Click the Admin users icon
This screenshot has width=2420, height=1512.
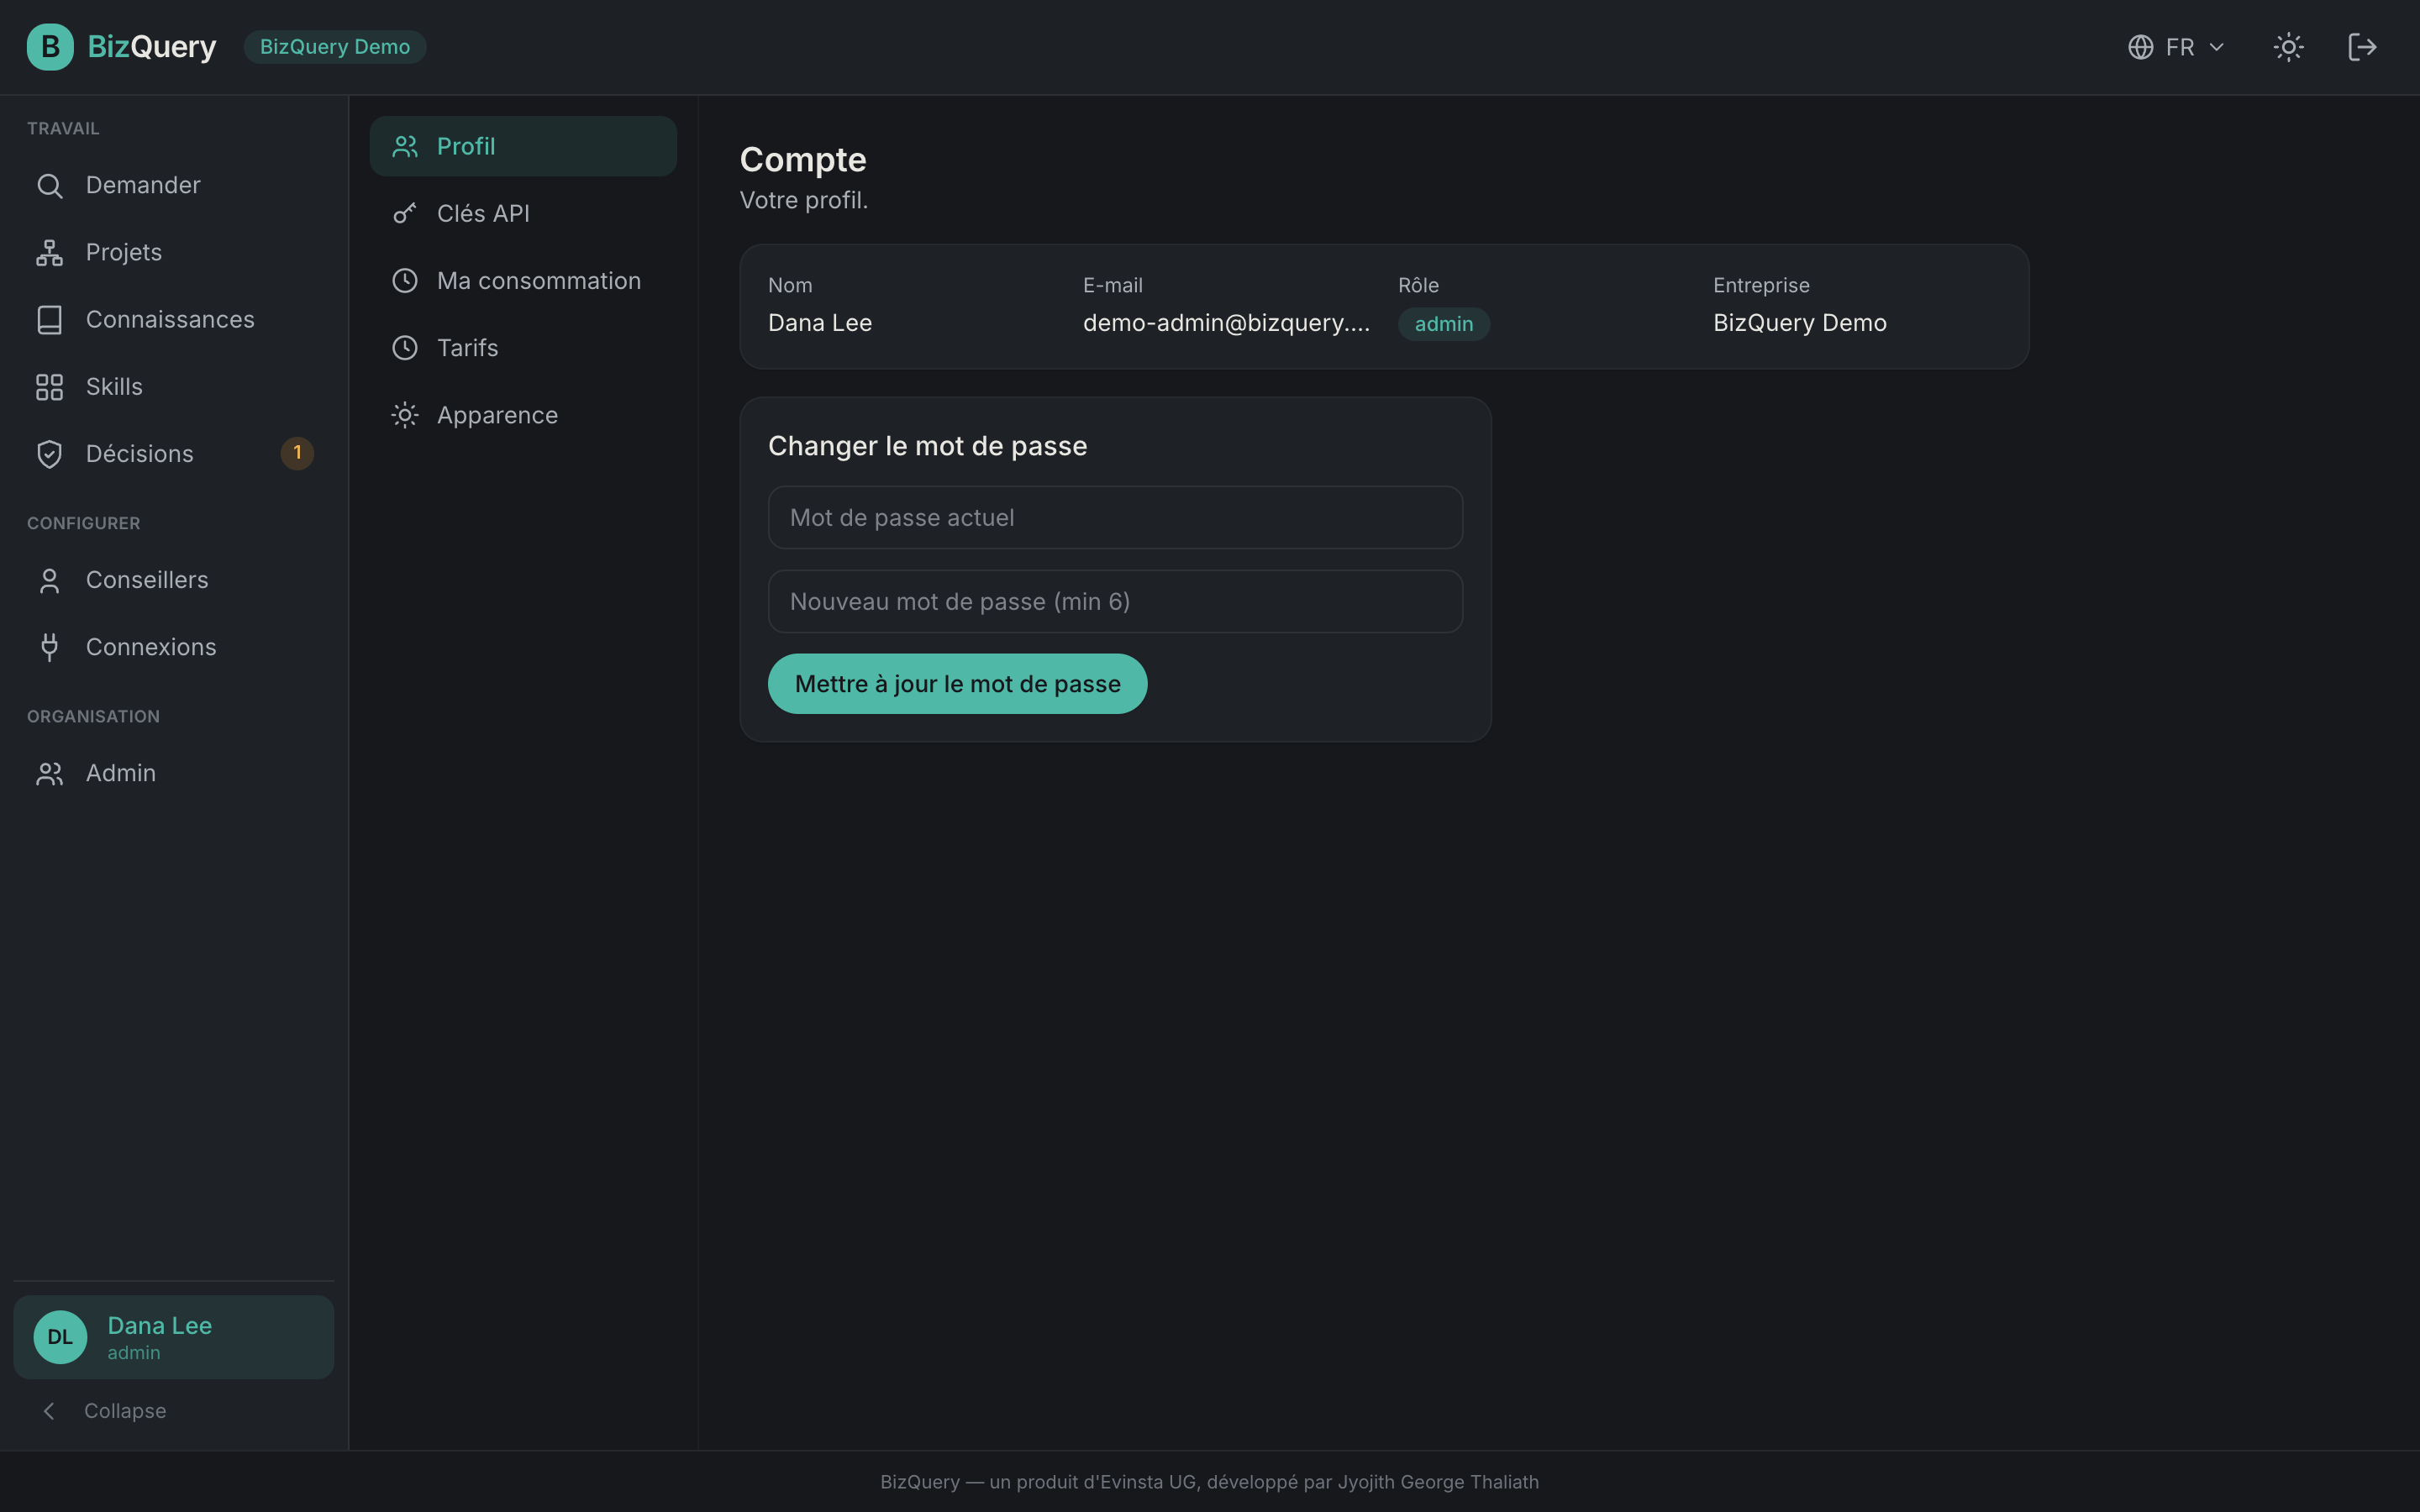tap(50, 774)
